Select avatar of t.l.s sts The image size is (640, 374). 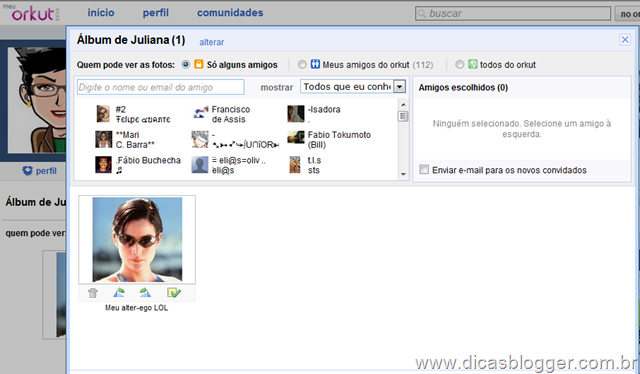295,165
